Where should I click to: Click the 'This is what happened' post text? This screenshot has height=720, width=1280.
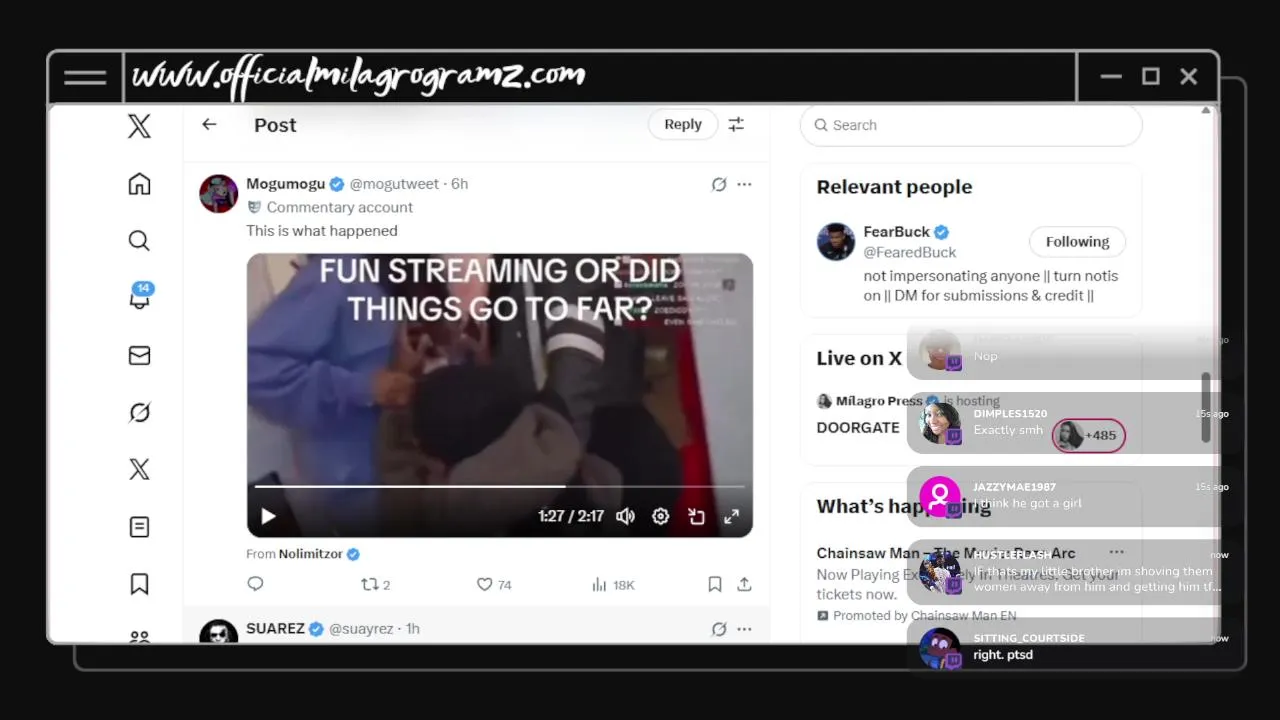(322, 230)
